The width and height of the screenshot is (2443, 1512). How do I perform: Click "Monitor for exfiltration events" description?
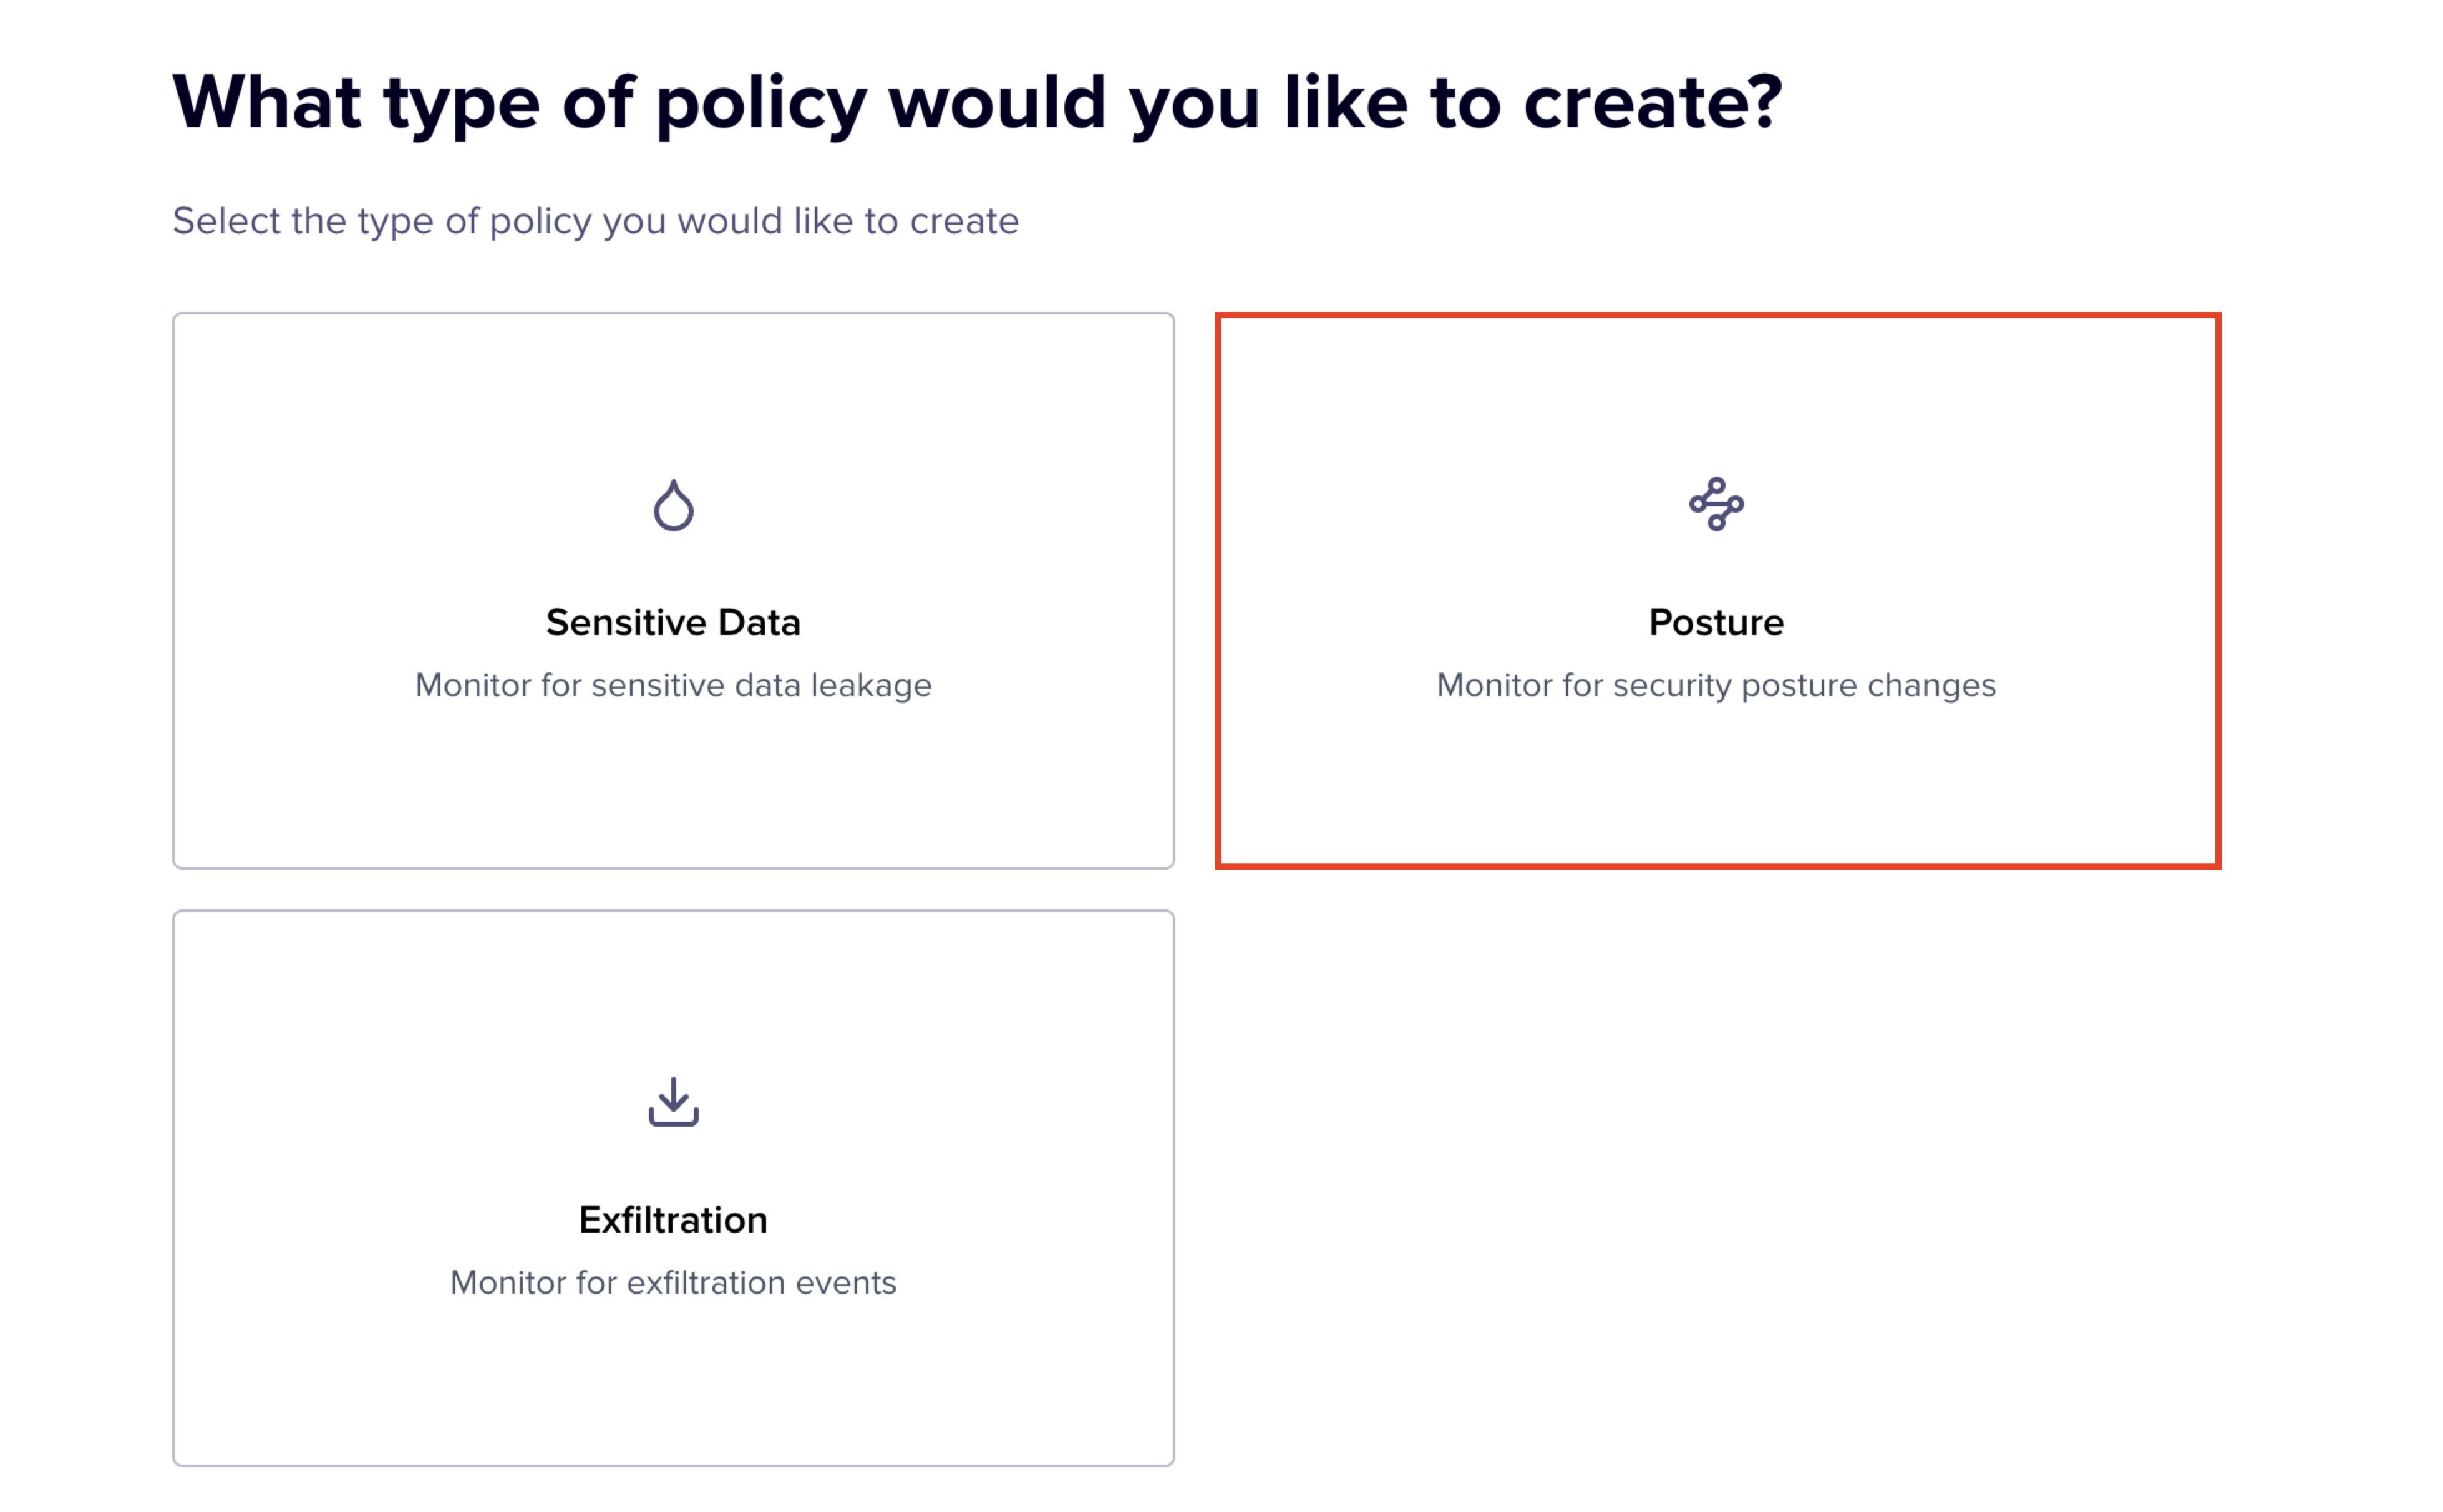673,1282
